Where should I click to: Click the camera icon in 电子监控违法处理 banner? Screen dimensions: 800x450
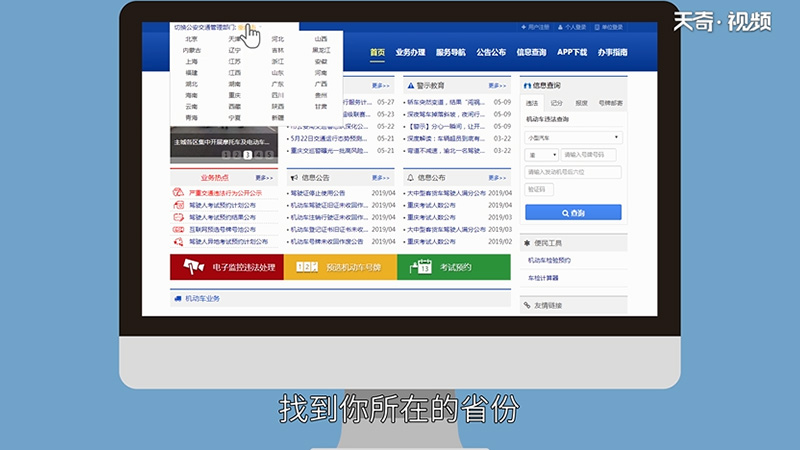click(194, 266)
